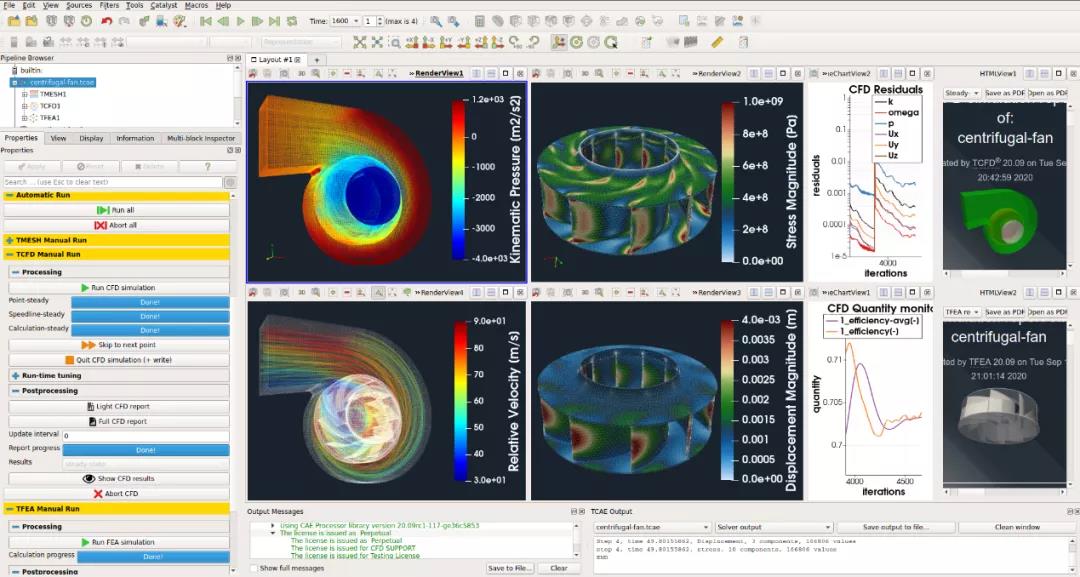Viewport: 1080px width, 577px height.
Task: Click the yellow Ruler tool icon
Action: pos(717,43)
